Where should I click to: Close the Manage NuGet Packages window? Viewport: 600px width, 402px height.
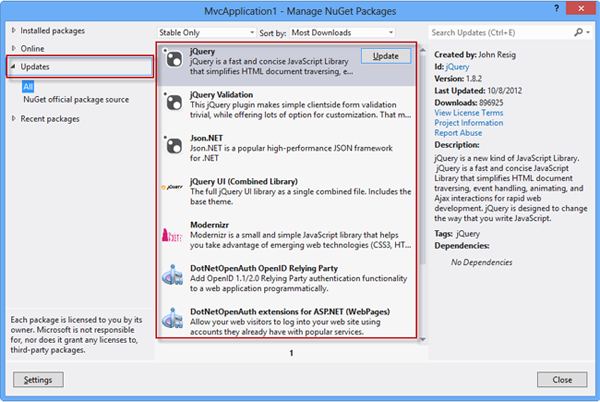tap(581, 8)
